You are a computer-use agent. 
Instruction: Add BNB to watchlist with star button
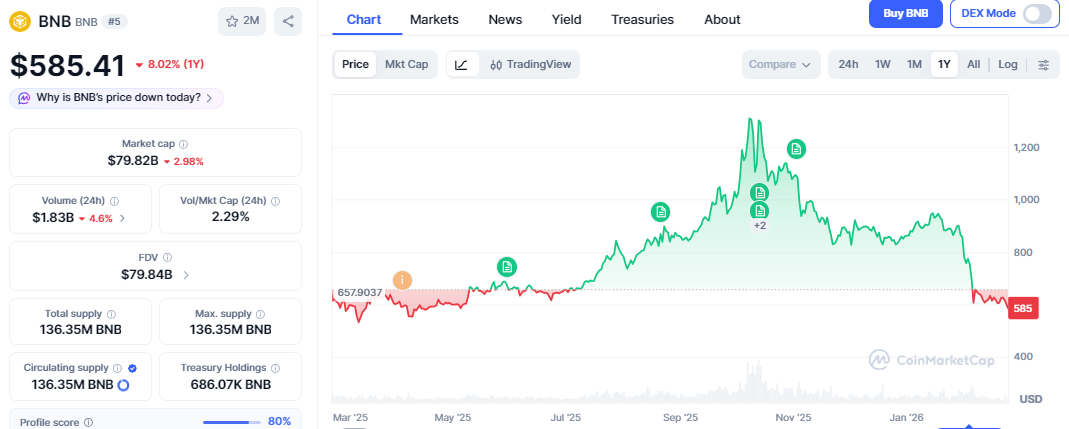pos(242,21)
